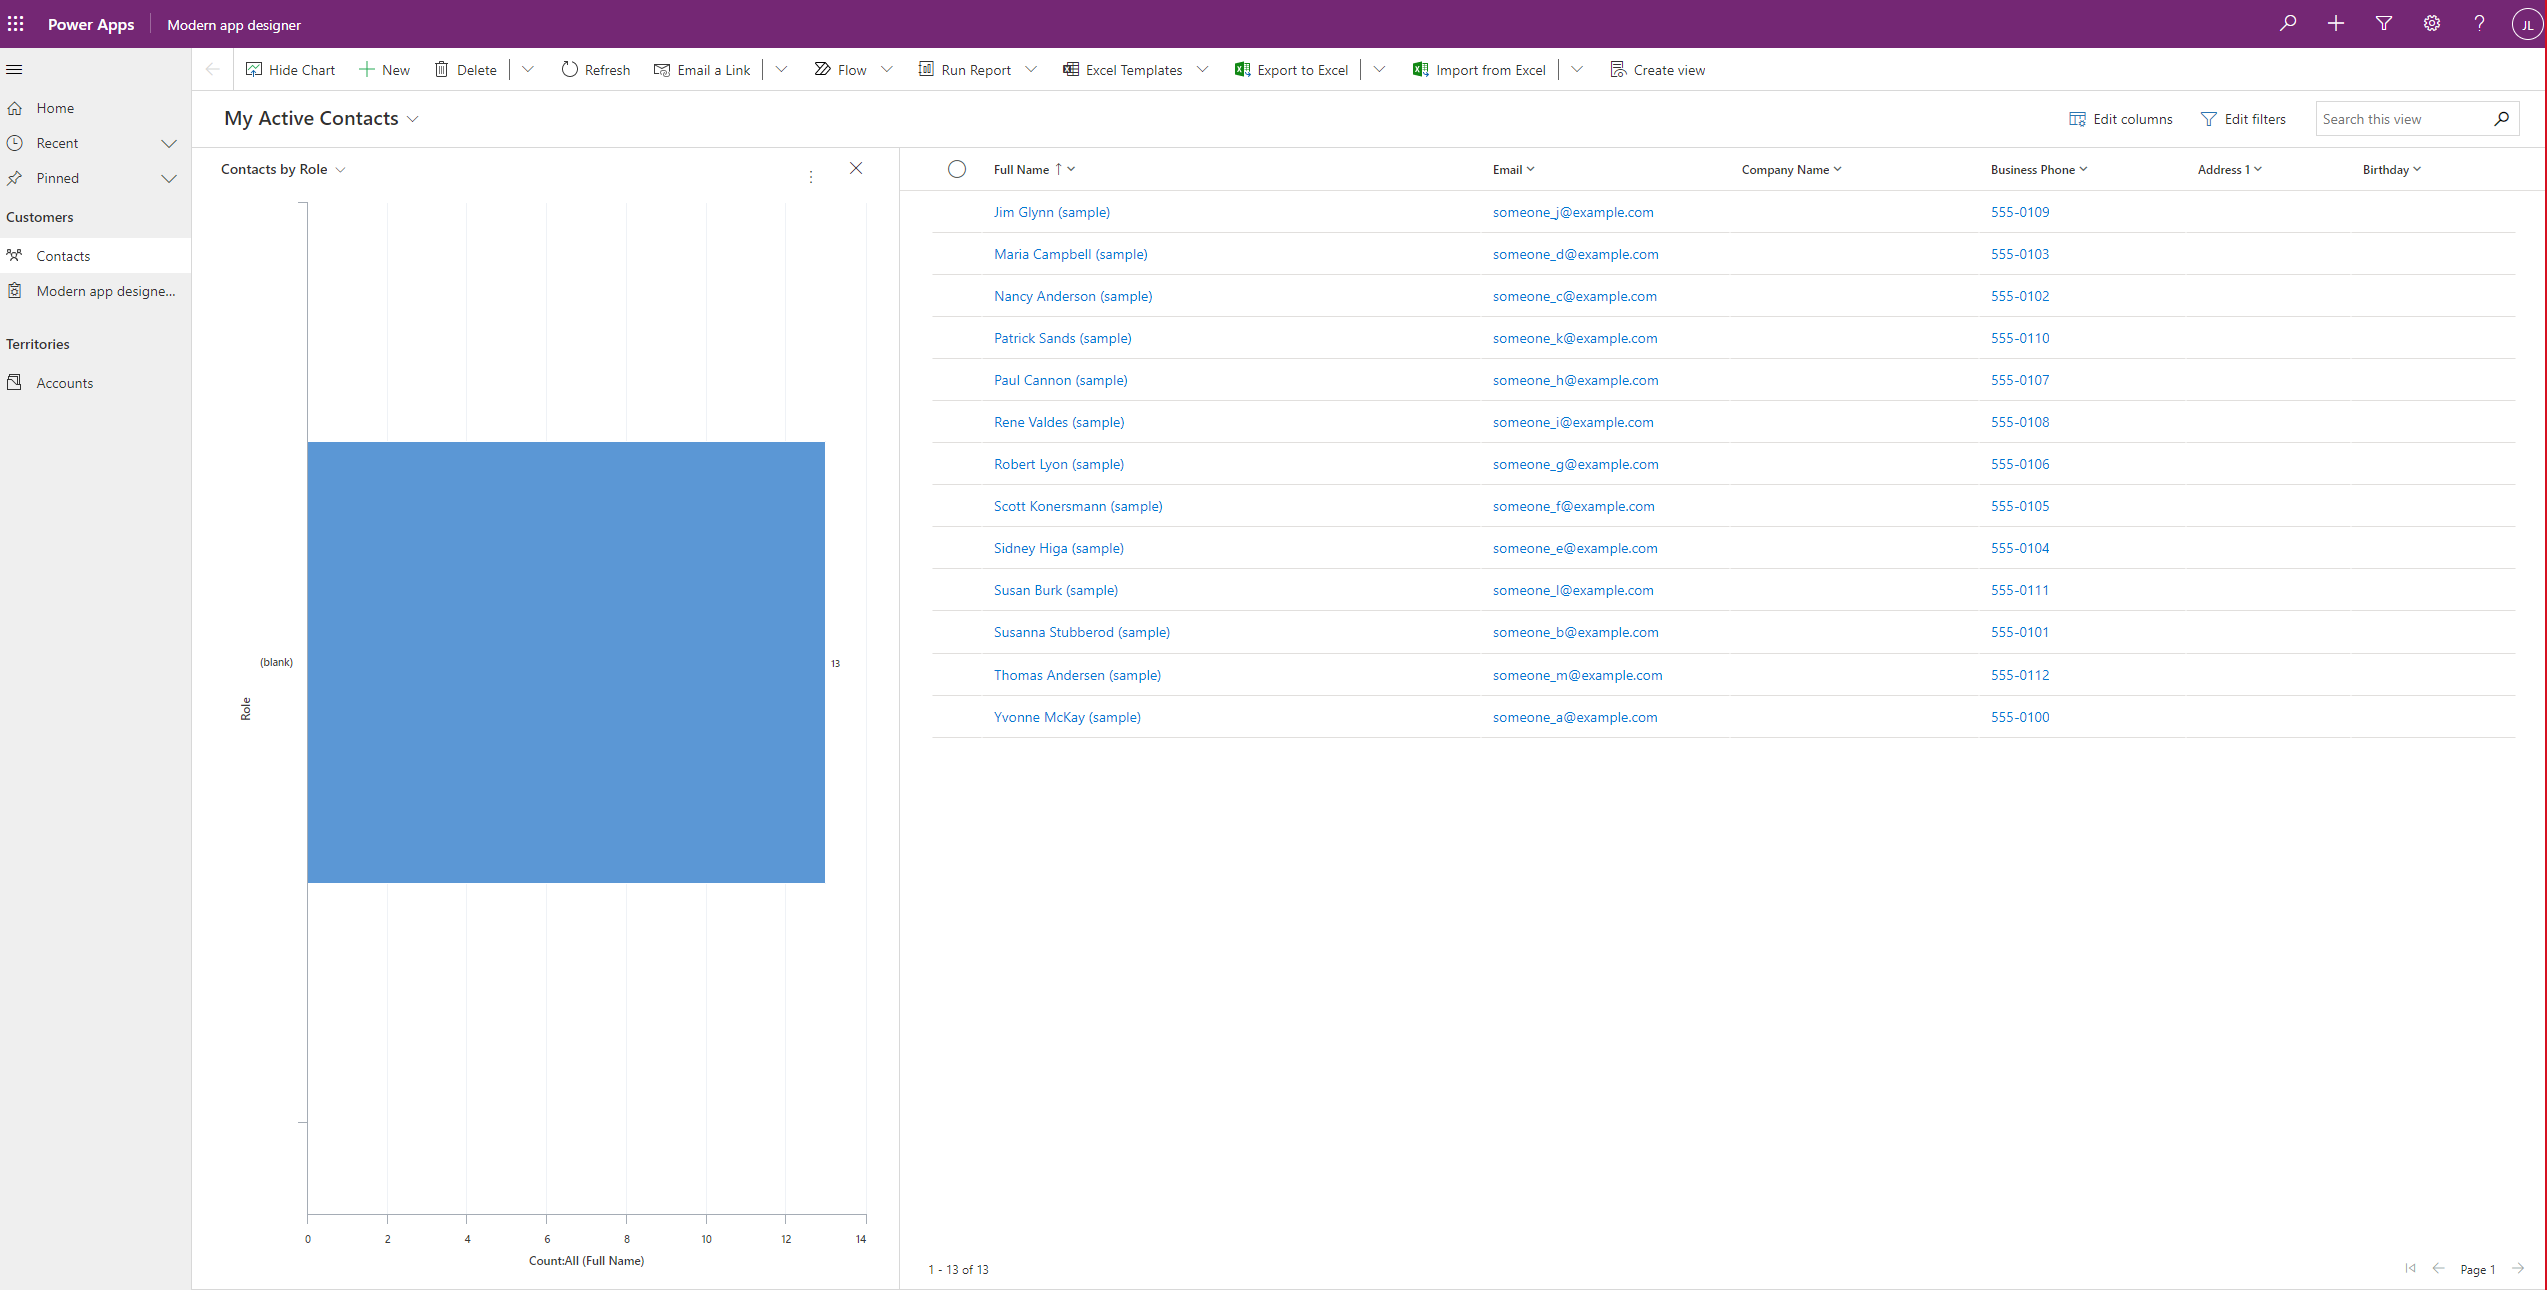Select the Full Name column sort toggle

tap(1065, 168)
